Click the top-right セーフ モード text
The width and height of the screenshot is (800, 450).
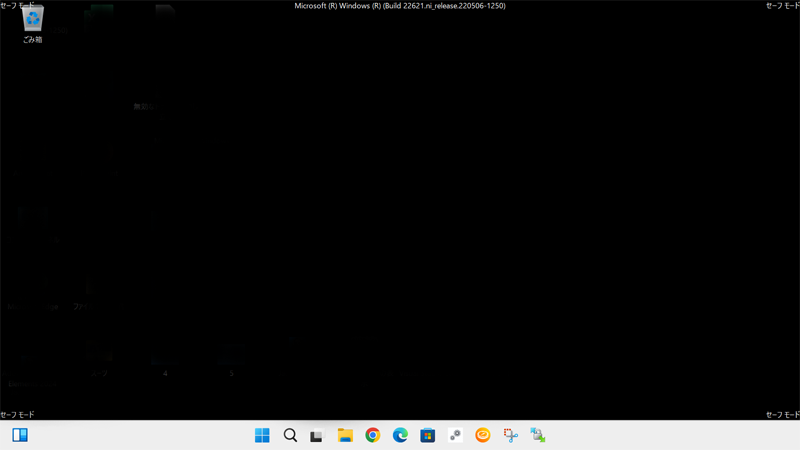(782, 6)
